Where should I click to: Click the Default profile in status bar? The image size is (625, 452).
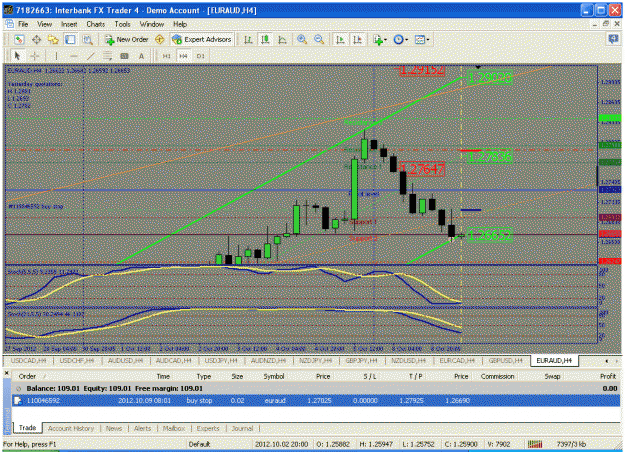(x=200, y=444)
